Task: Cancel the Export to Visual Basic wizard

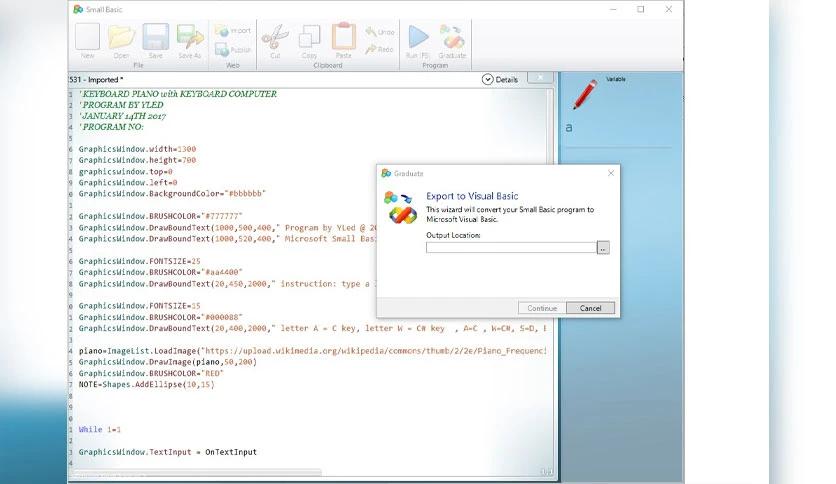Action: pyautogui.click(x=590, y=308)
